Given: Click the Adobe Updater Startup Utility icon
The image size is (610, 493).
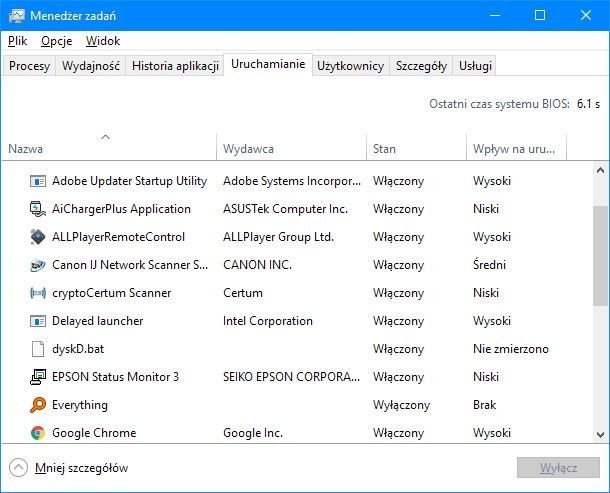Looking at the screenshot, I should (x=38, y=181).
